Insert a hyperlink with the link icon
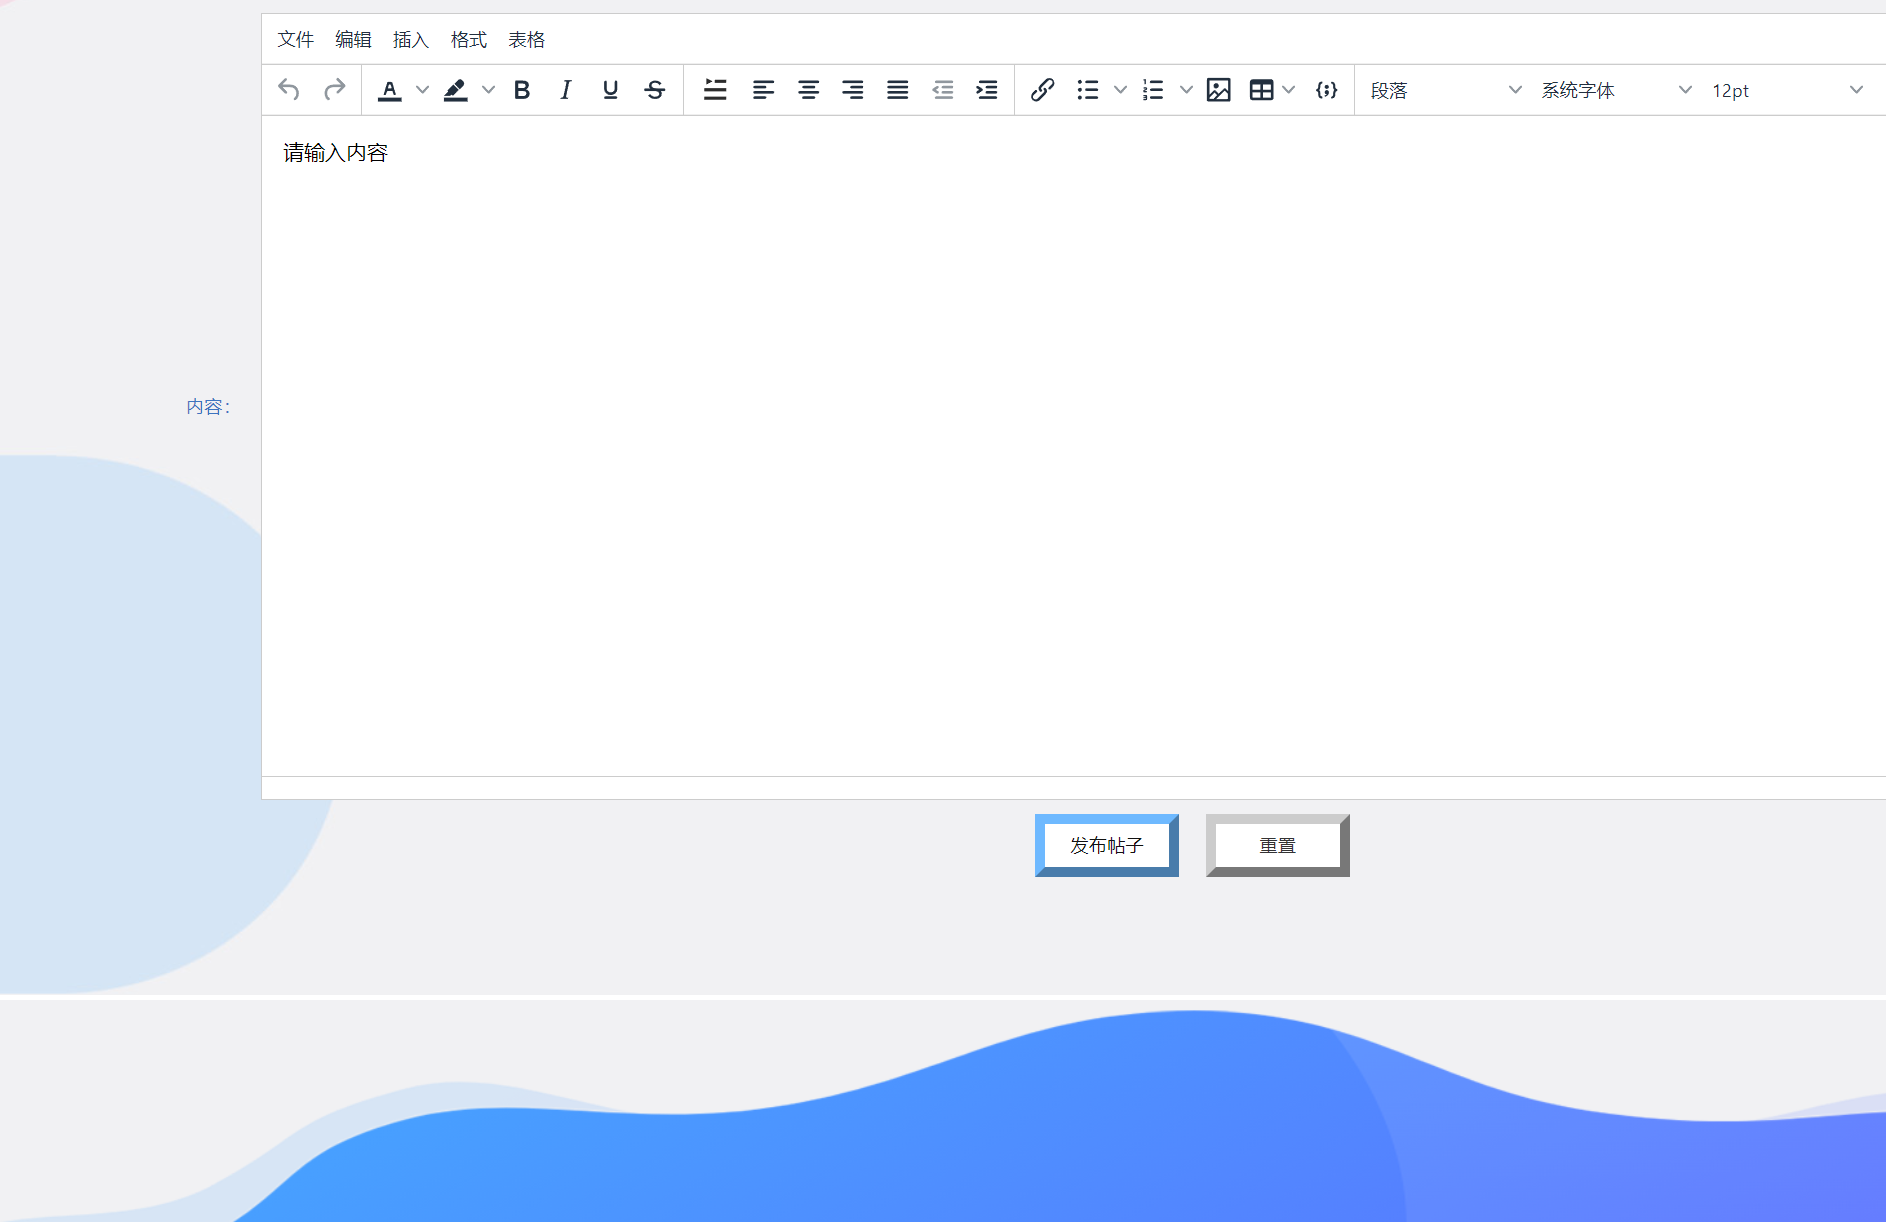 (1042, 90)
